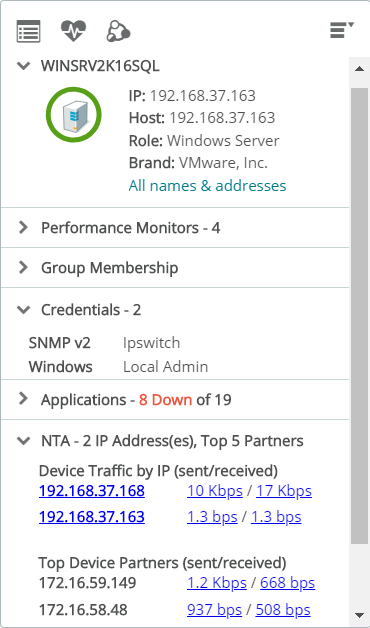Expand the Applications section chevron

click(24, 399)
